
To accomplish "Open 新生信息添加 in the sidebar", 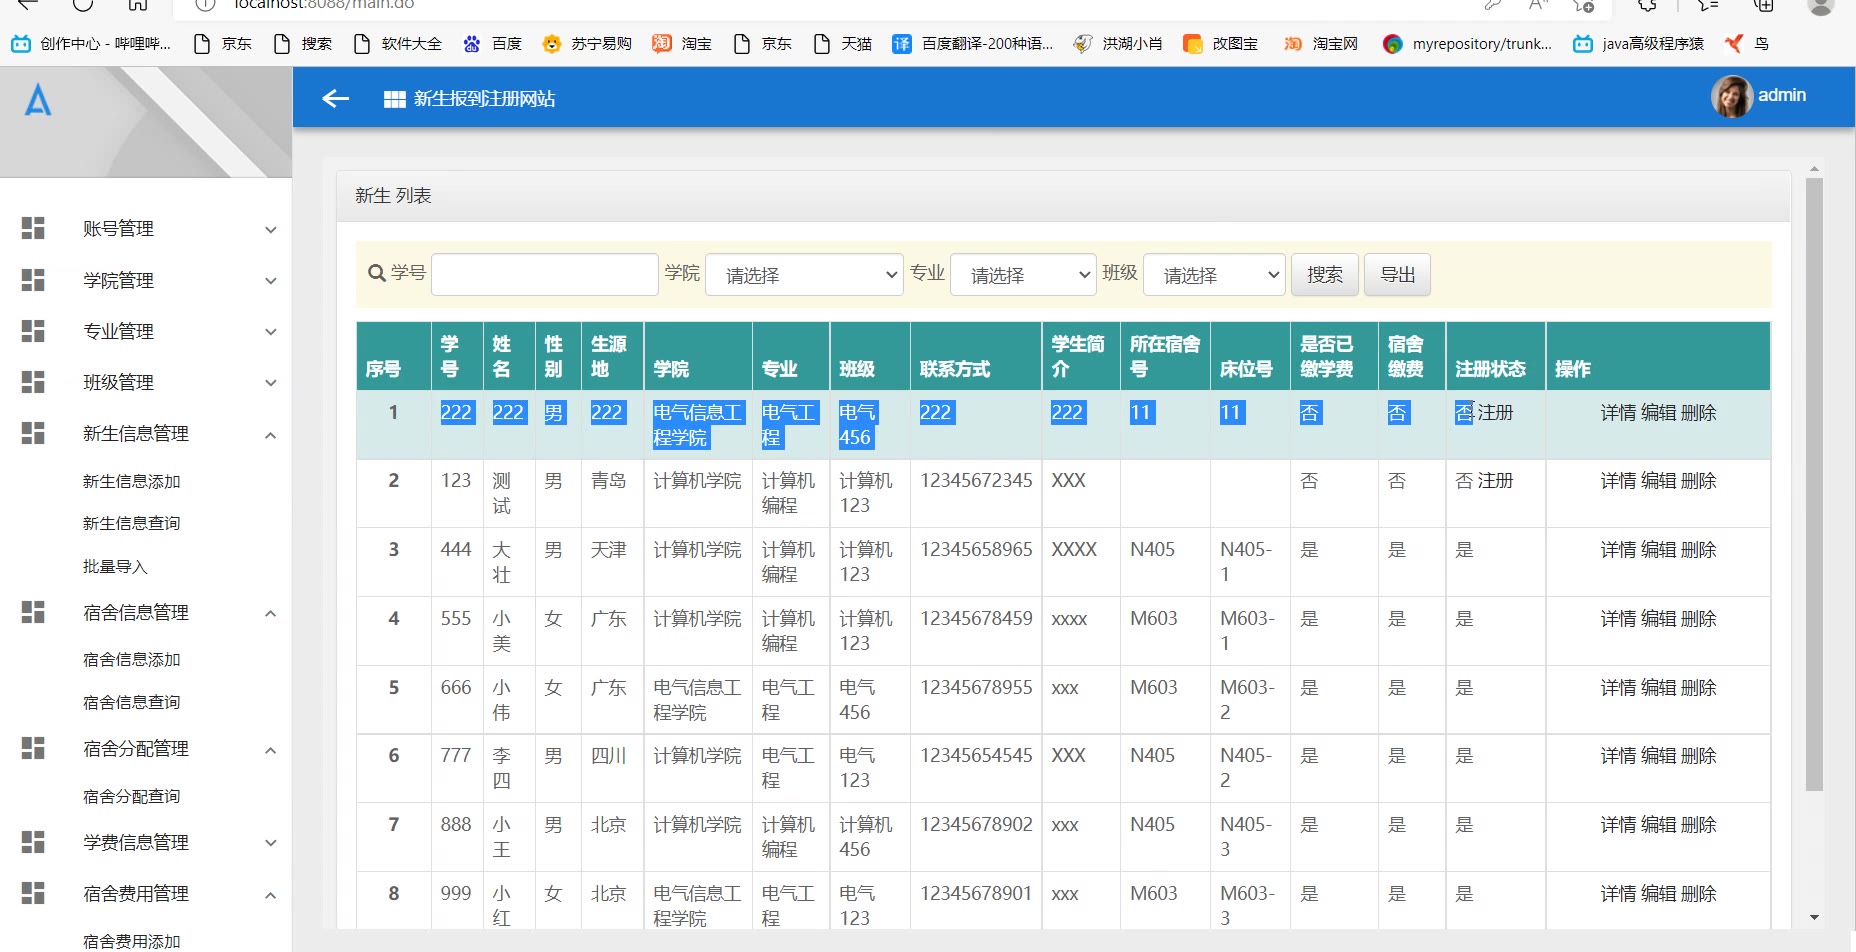I will [x=131, y=481].
